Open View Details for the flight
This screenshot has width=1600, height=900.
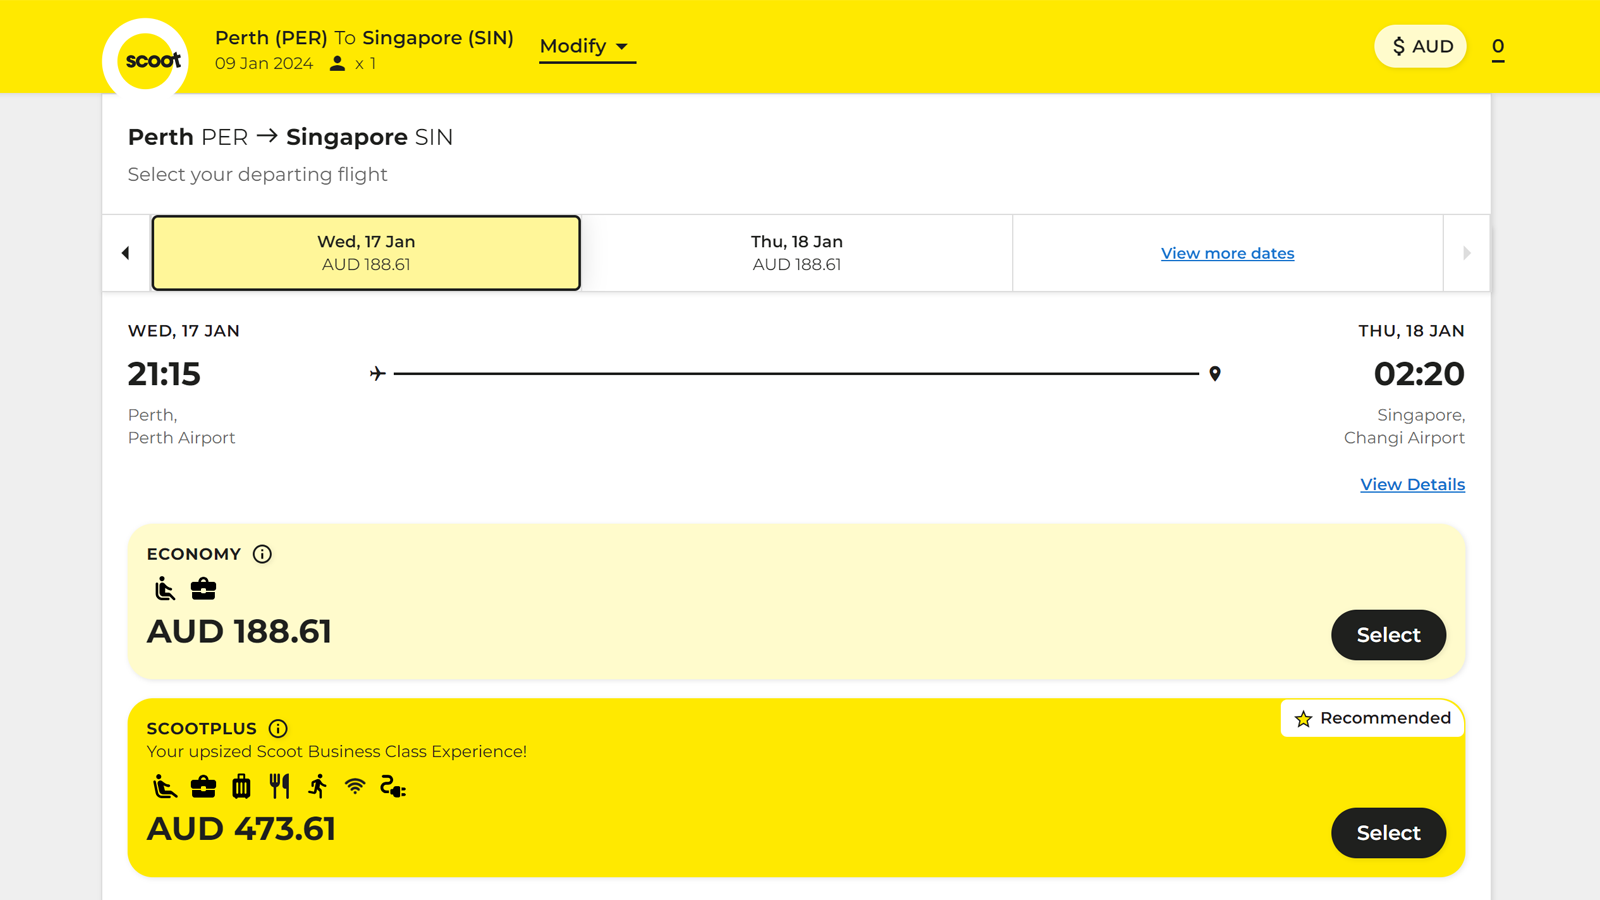(x=1412, y=485)
